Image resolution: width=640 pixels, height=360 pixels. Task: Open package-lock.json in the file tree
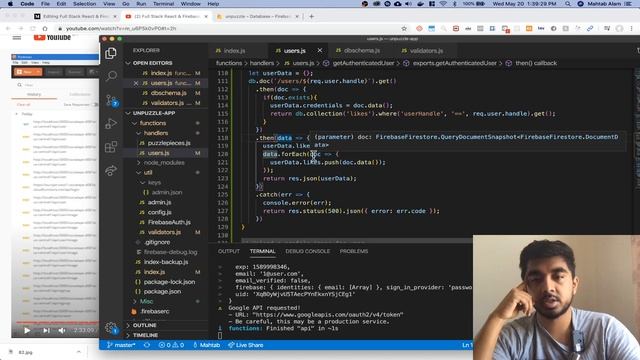tap(169, 282)
